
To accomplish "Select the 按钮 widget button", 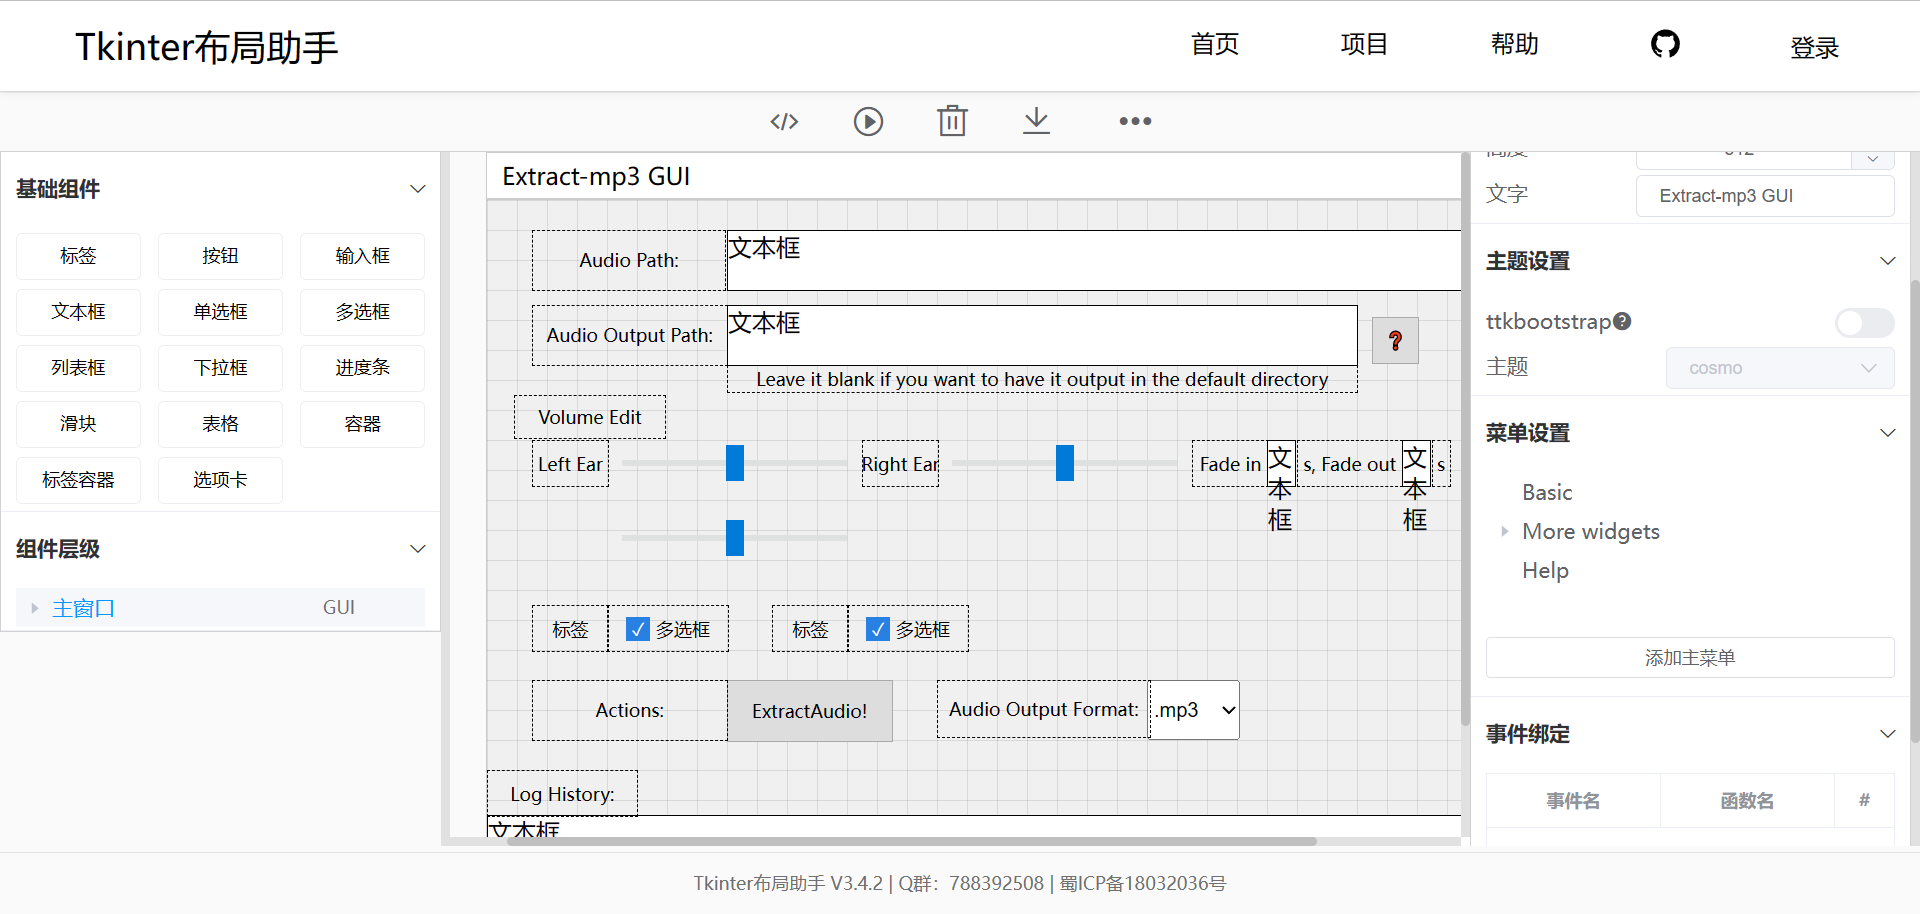I will 220,256.
